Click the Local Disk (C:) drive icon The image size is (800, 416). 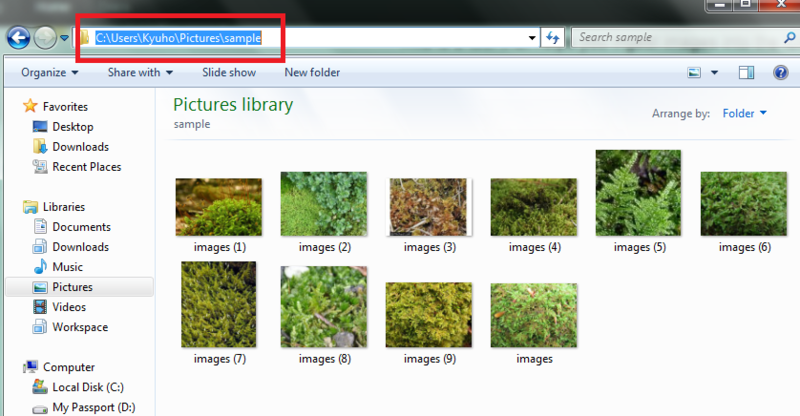pos(40,387)
